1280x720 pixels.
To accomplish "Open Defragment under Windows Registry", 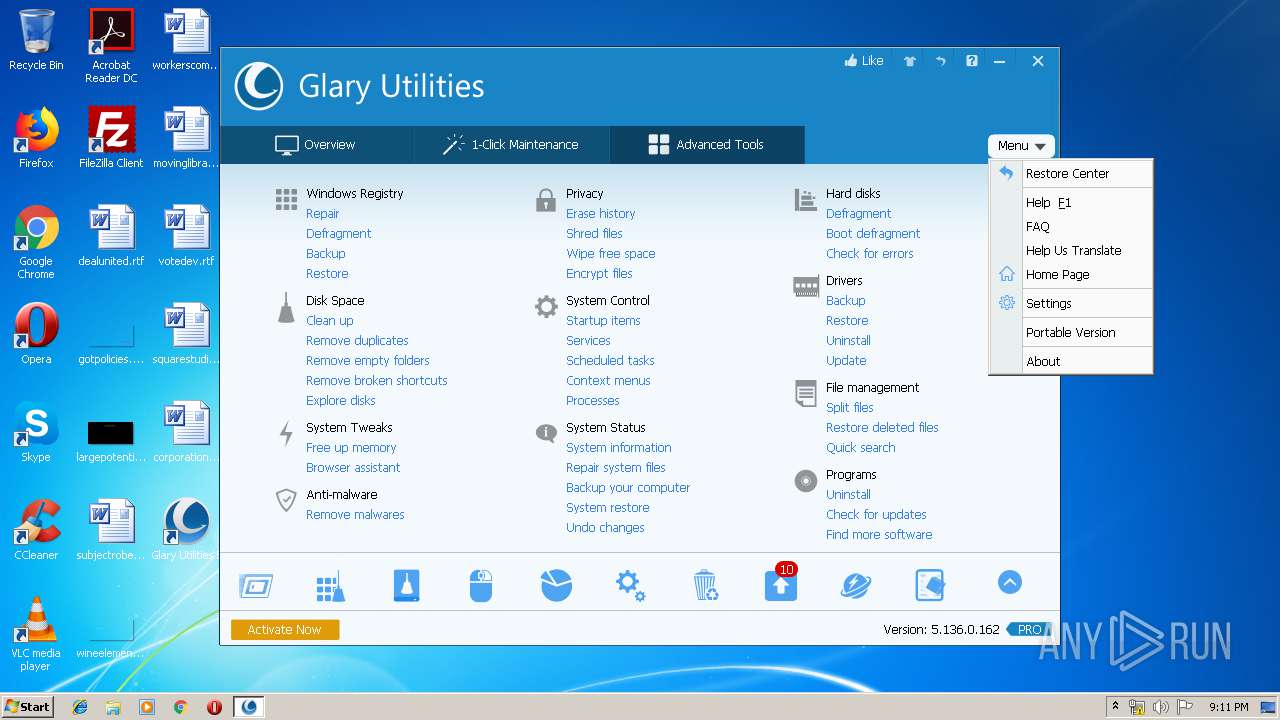I will 339,234.
